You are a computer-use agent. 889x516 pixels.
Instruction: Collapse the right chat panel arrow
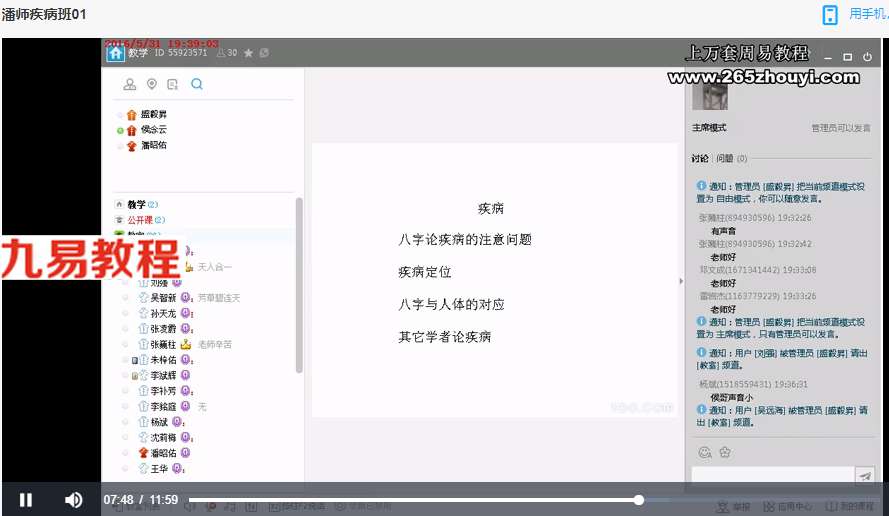(x=681, y=281)
